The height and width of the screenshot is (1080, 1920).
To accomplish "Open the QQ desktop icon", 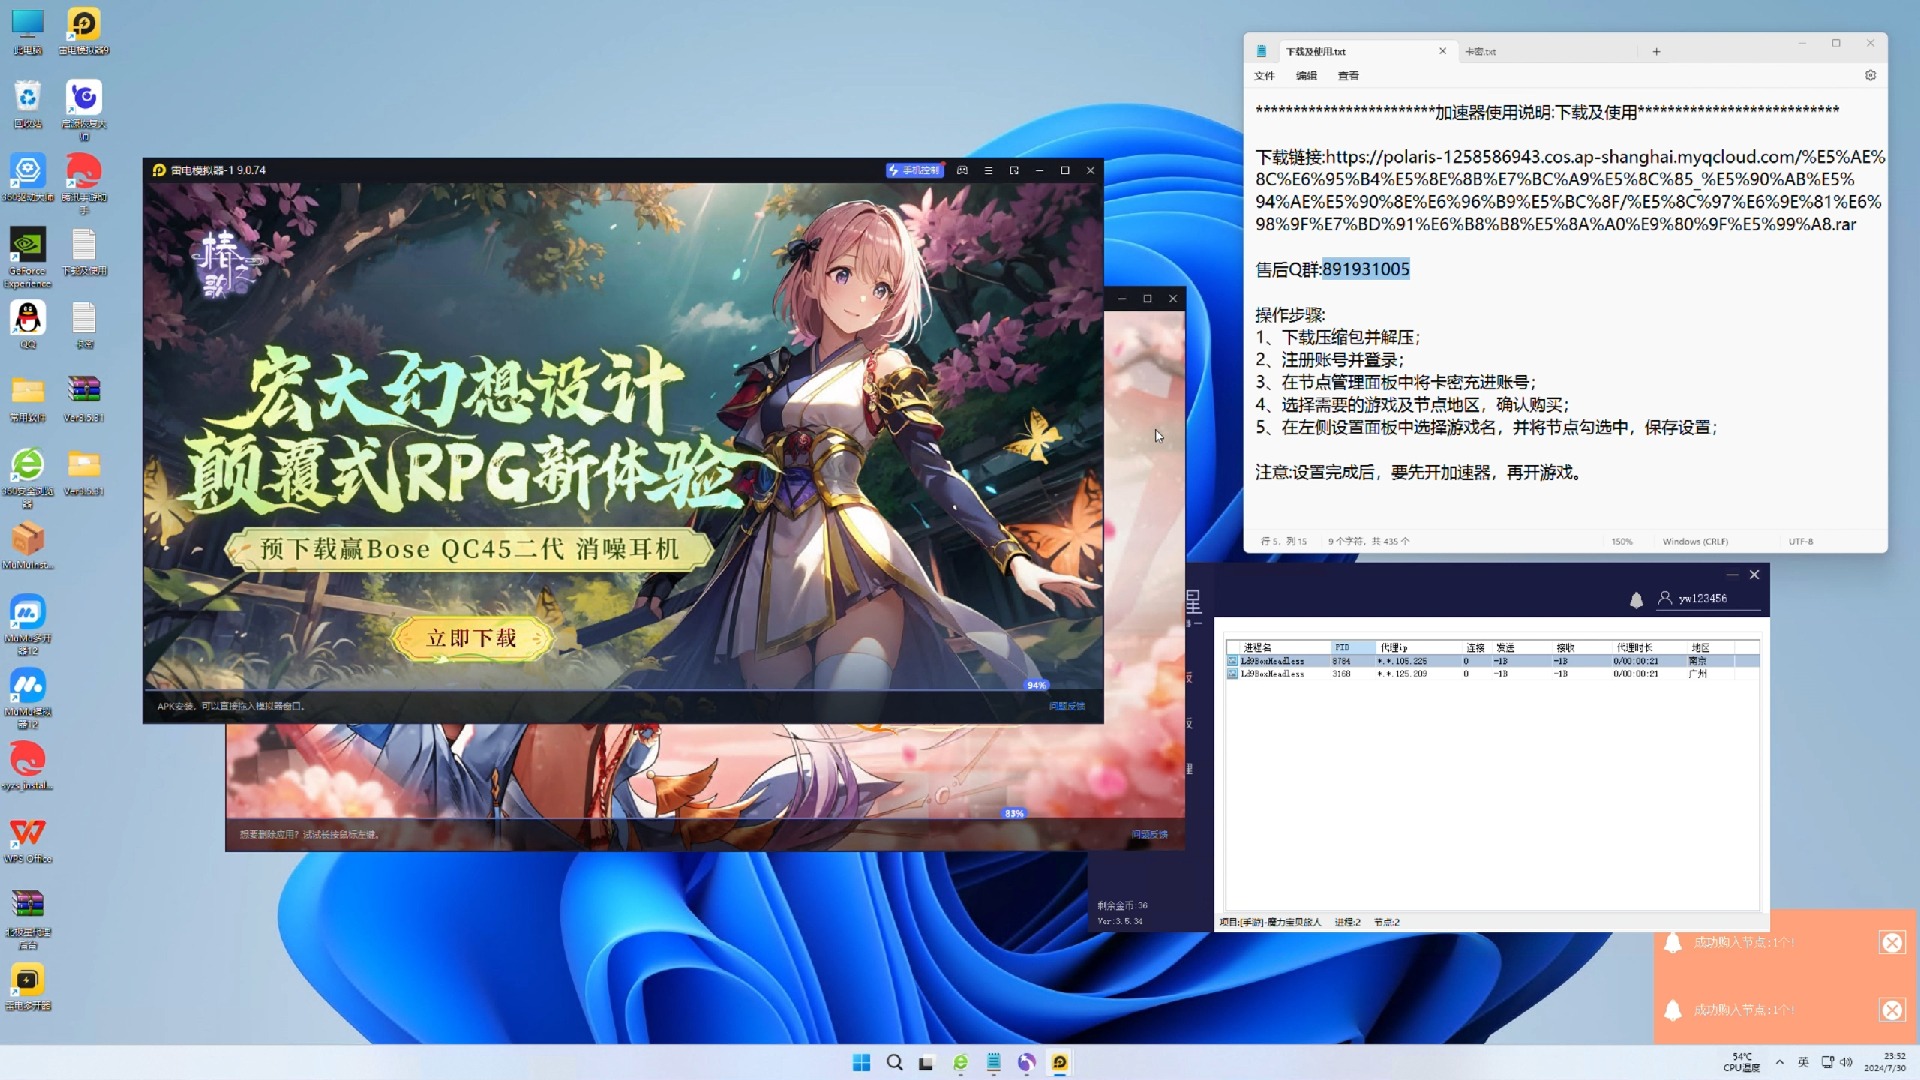I will (x=28, y=325).
